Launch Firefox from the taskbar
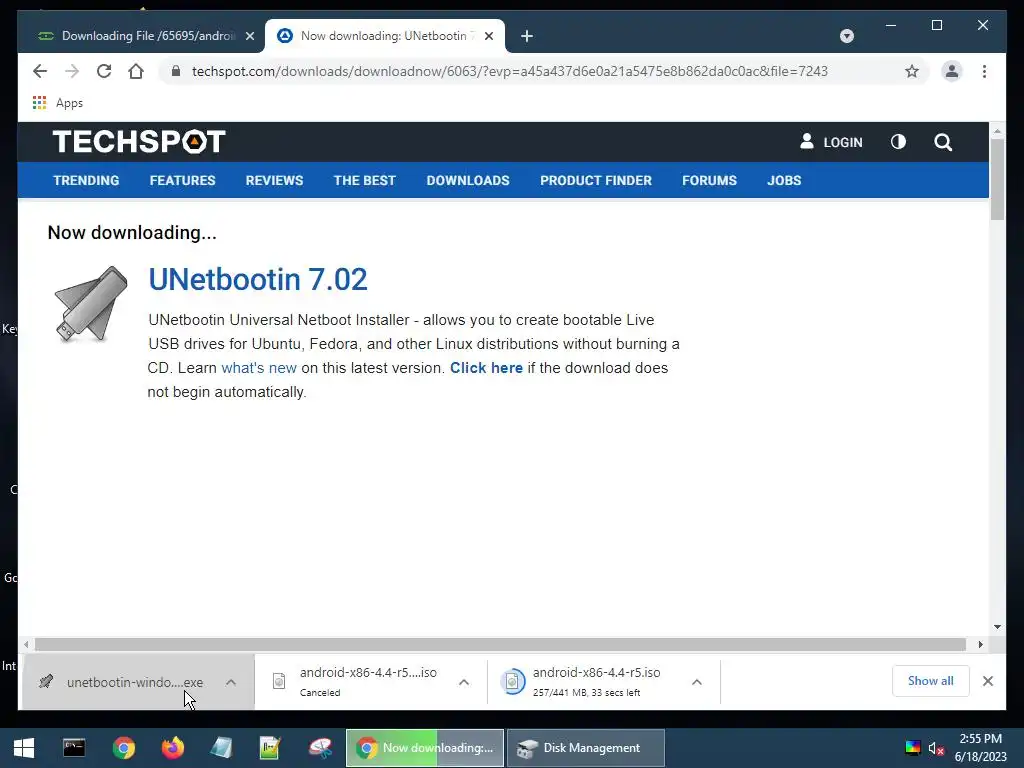 (x=172, y=748)
